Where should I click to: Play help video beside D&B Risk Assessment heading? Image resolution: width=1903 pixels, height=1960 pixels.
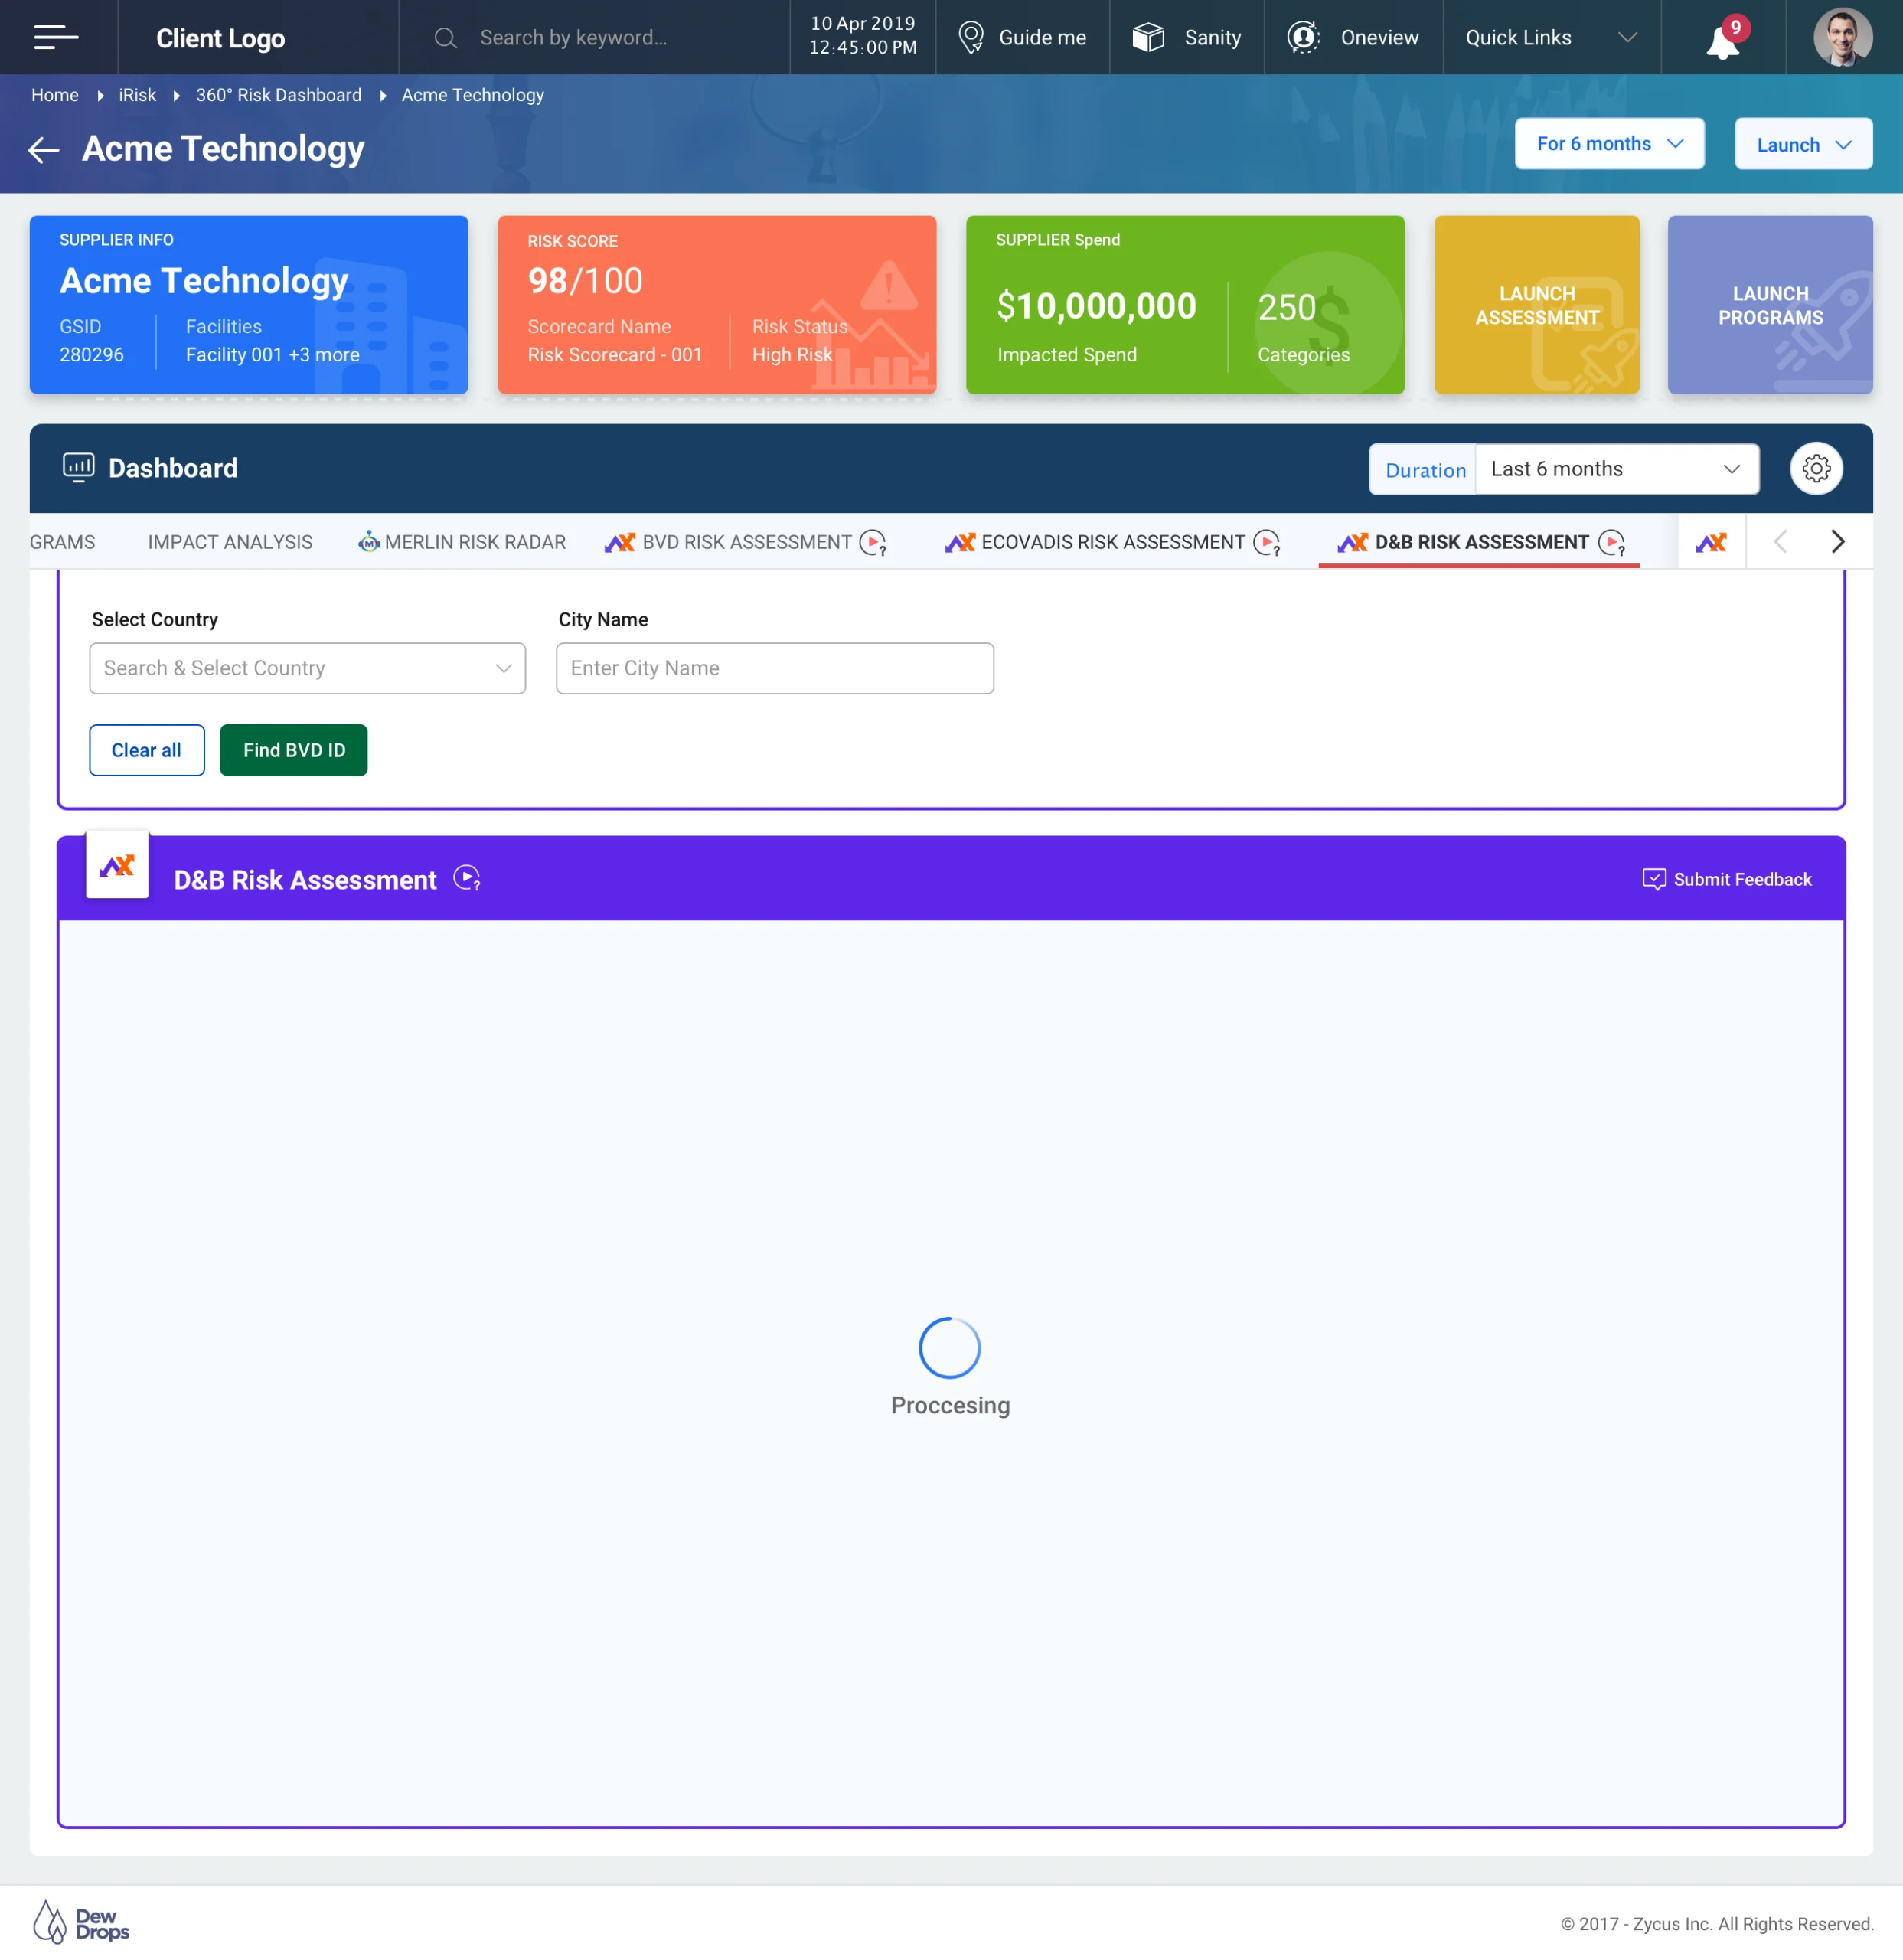point(467,878)
